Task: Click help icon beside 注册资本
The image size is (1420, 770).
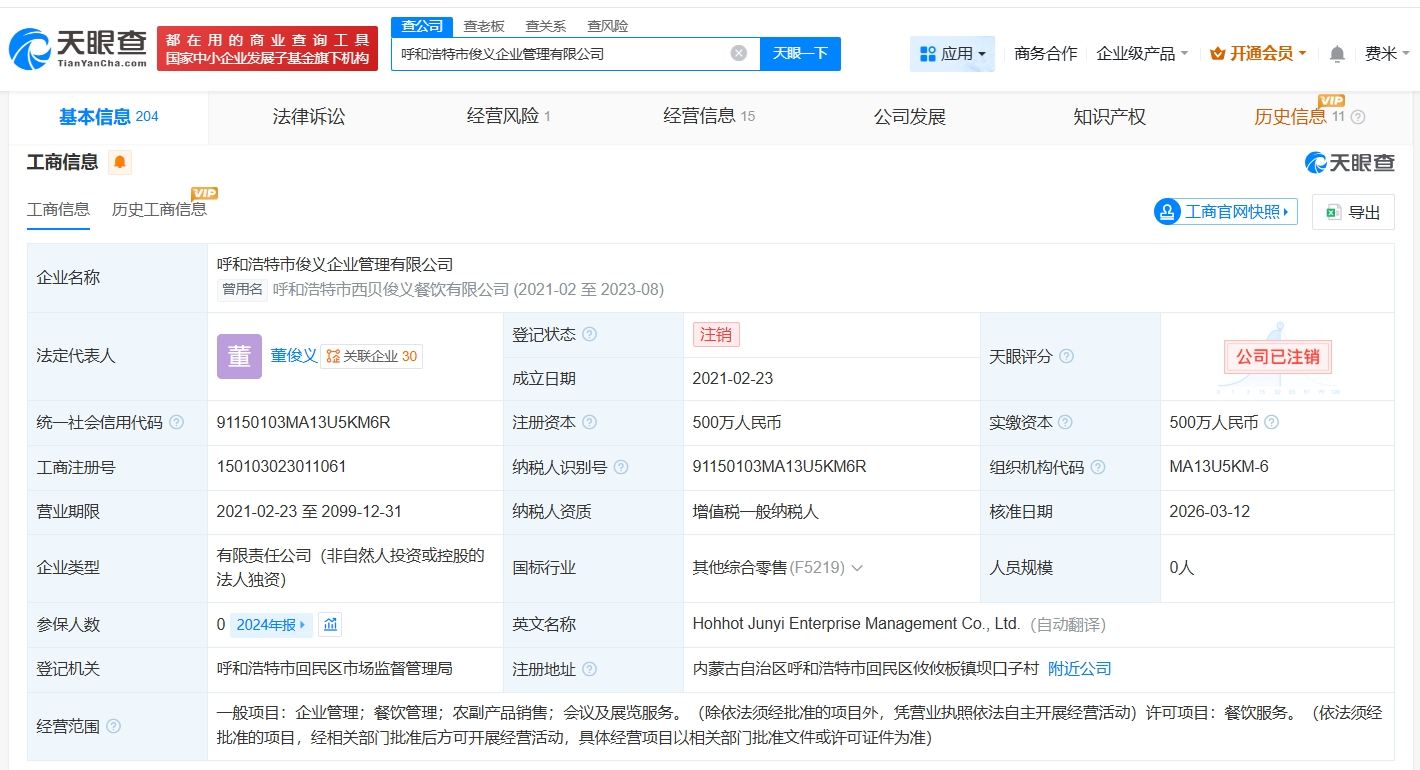Action: click(590, 423)
